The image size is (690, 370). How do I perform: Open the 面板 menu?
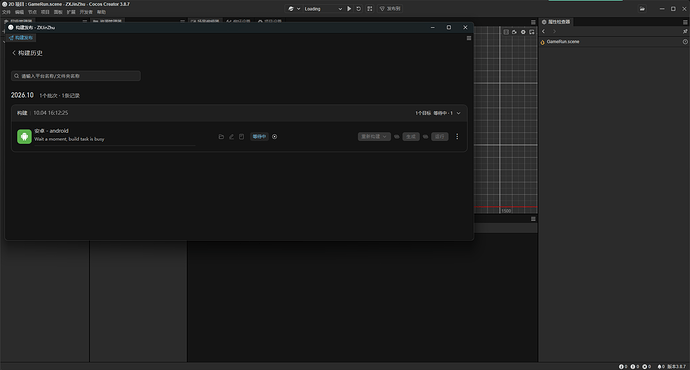(58, 12)
